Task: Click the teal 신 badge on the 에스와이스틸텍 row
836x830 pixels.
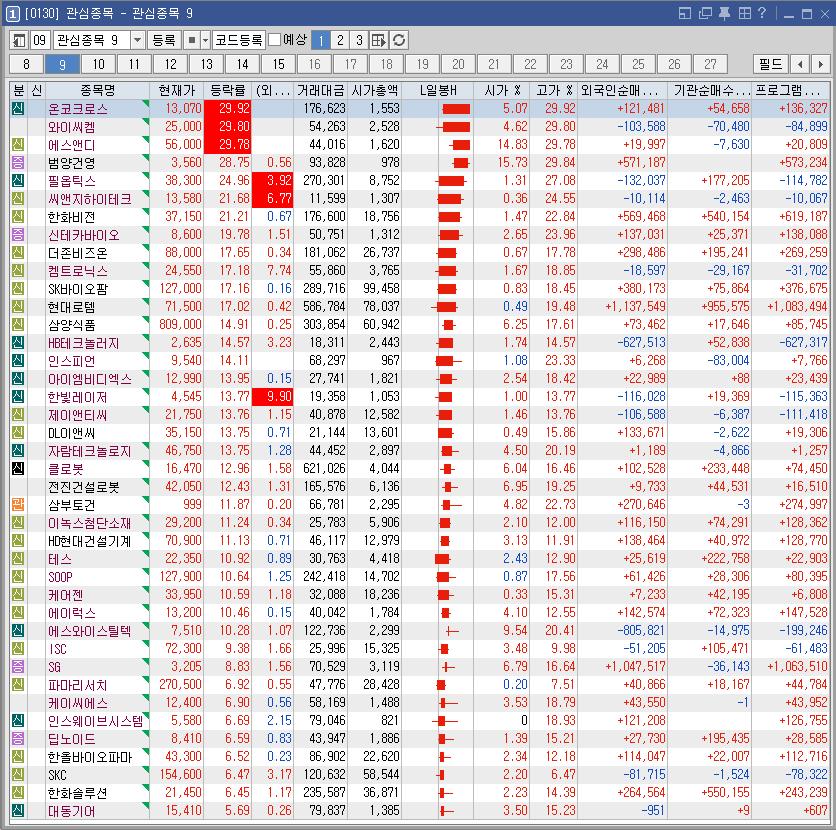Action: 18,631
